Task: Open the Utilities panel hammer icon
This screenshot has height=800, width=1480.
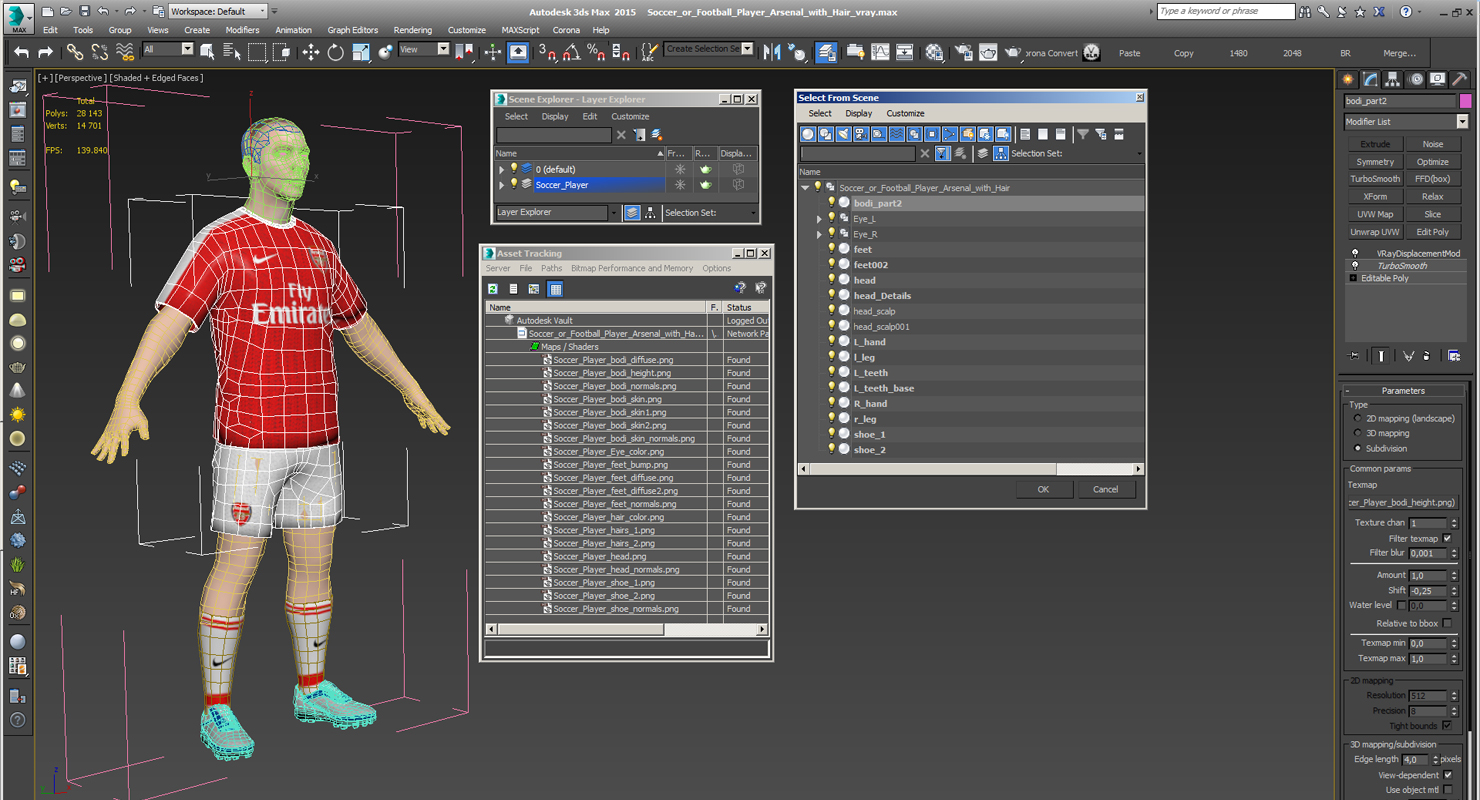Action: click(1459, 79)
